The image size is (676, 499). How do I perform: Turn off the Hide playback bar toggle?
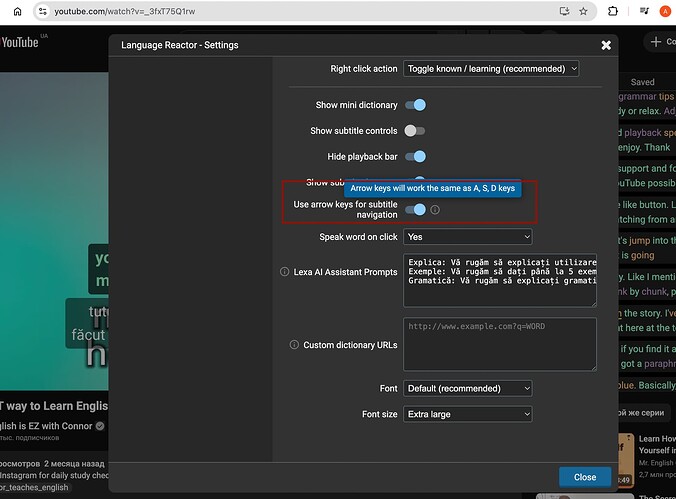coord(415,157)
